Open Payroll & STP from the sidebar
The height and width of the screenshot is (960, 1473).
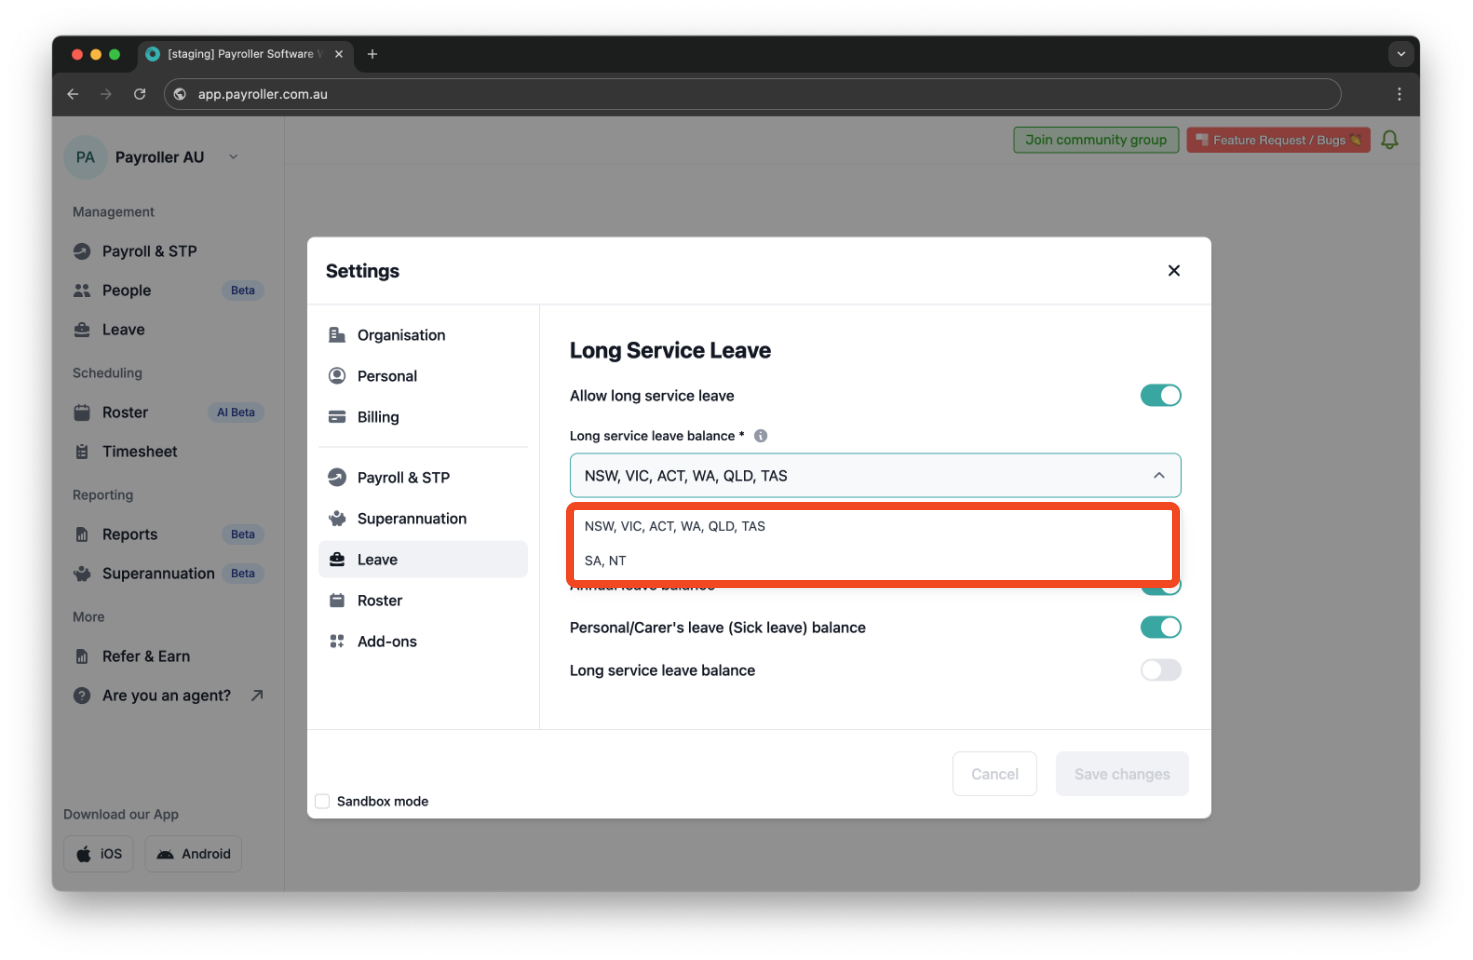tap(149, 251)
